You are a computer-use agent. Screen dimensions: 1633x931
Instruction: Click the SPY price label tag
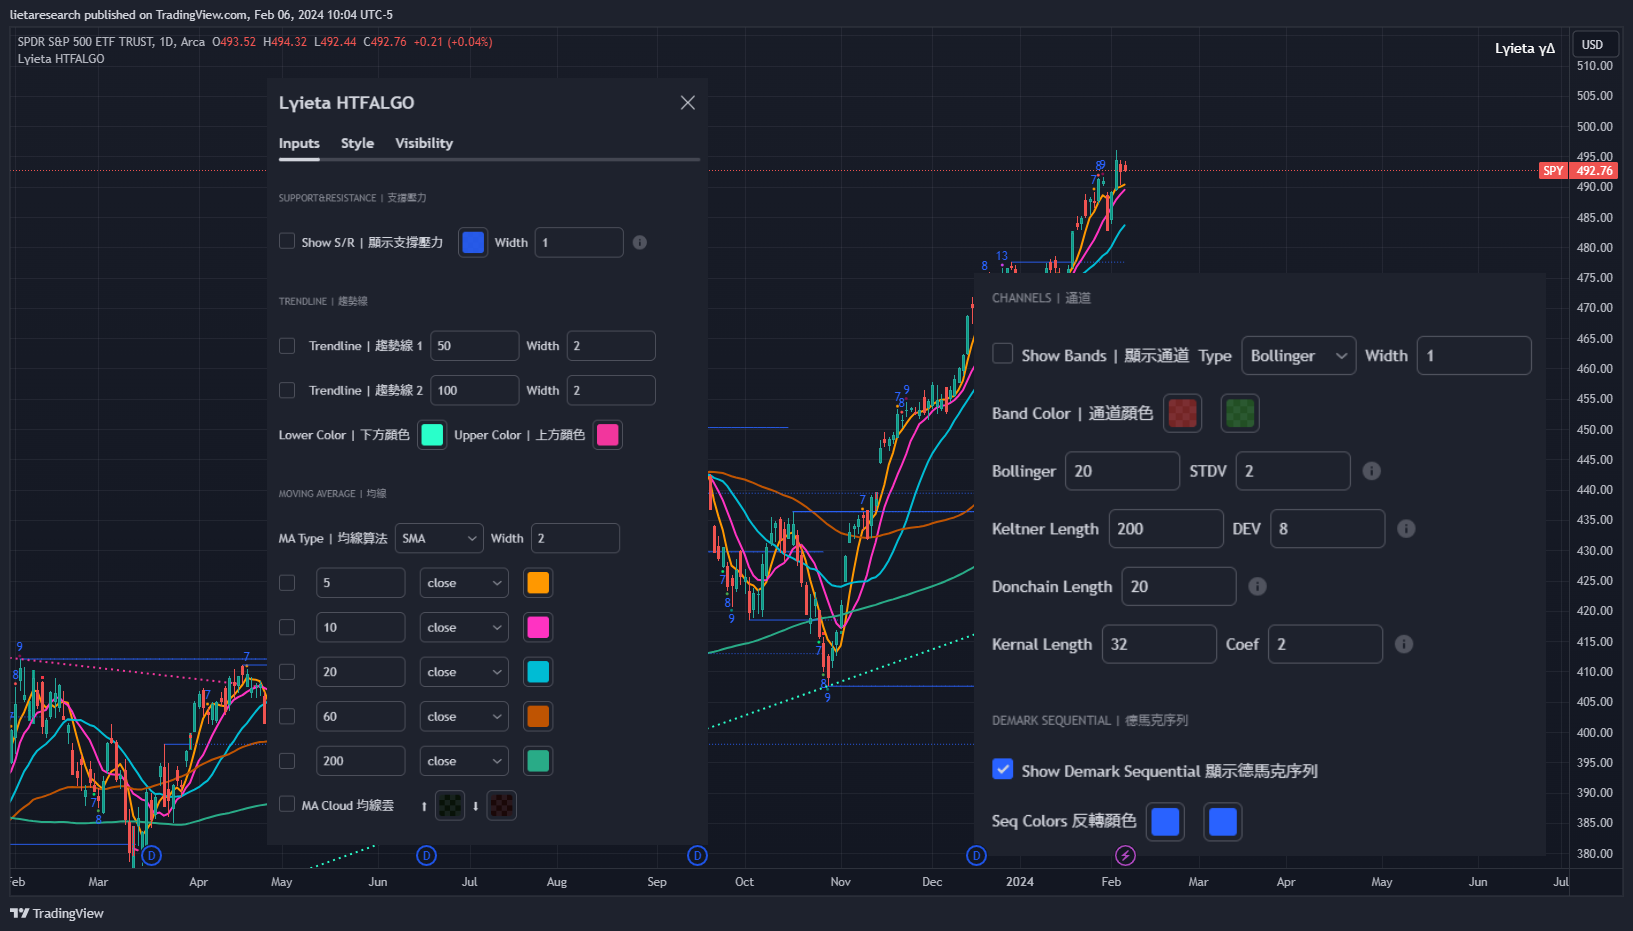coord(1553,171)
